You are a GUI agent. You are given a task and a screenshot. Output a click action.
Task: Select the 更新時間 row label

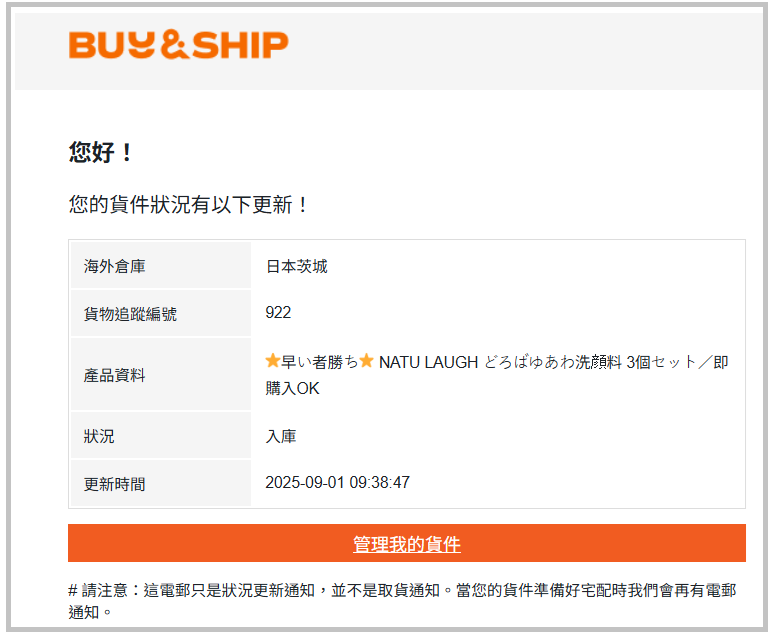pos(115,484)
